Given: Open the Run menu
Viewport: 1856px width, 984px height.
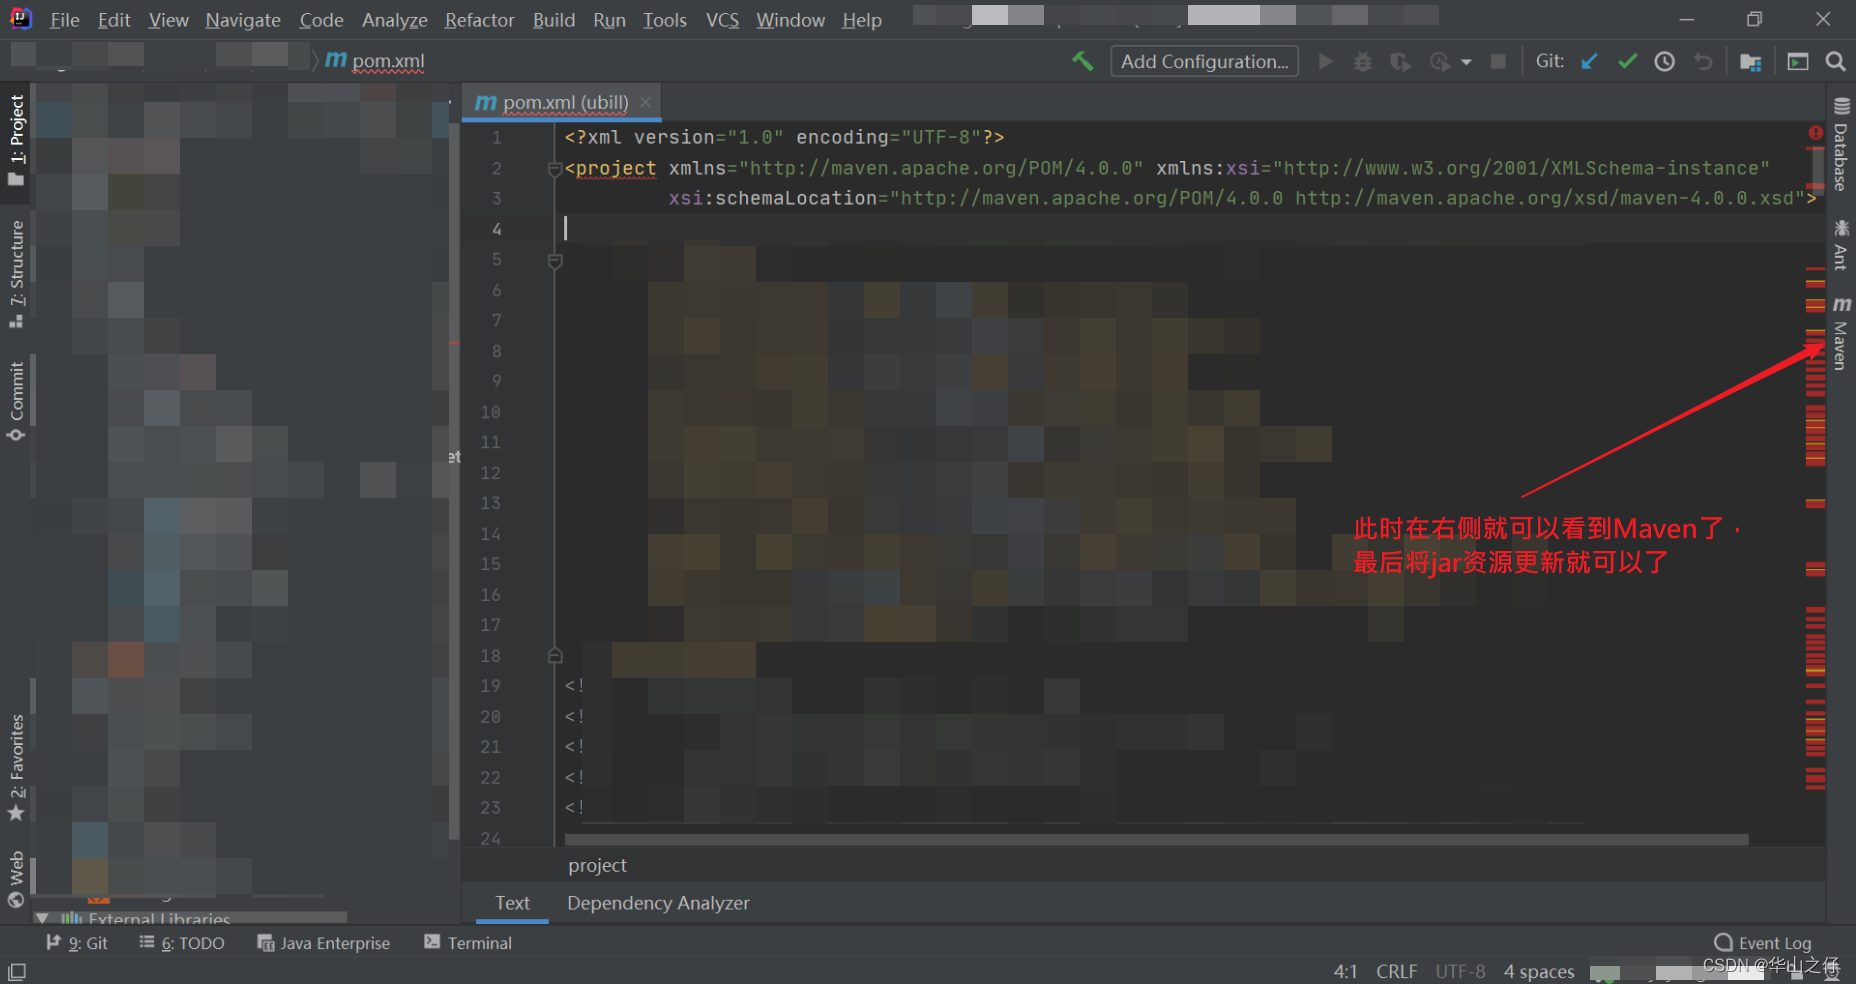Looking at the screenshot, I should pos(609,20).
